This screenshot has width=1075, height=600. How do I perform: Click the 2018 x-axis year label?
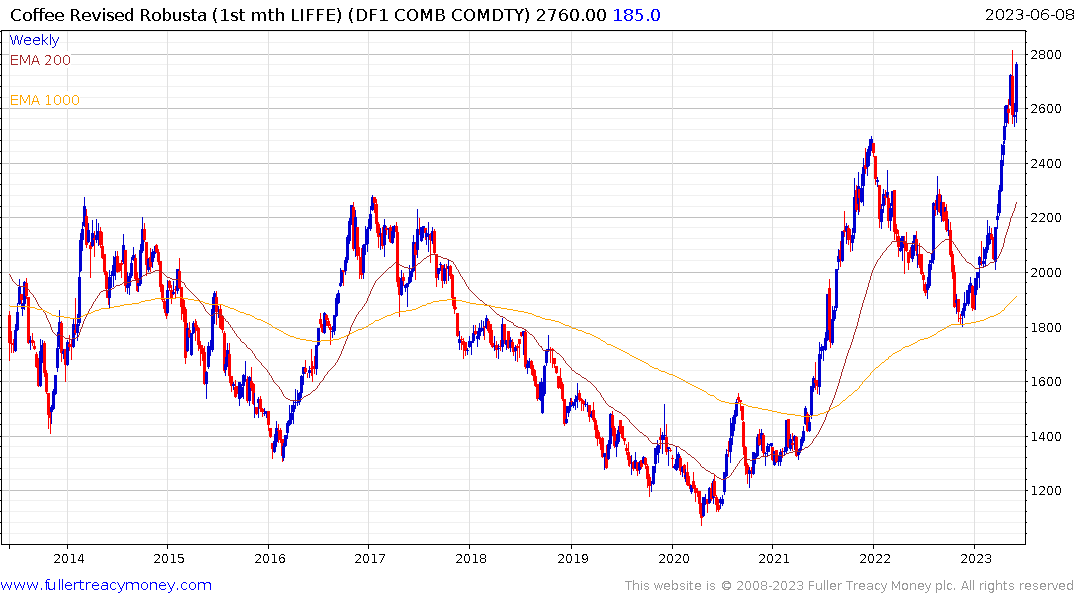[x=471, y=558]
